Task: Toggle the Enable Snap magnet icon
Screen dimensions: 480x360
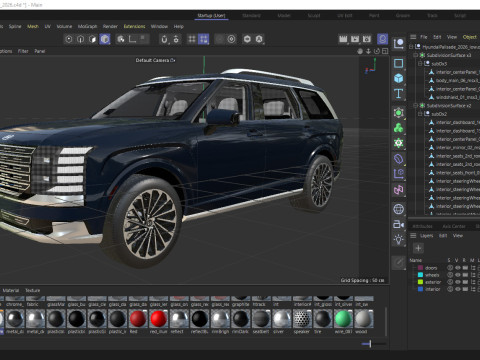Action: [x=164, y=39]
